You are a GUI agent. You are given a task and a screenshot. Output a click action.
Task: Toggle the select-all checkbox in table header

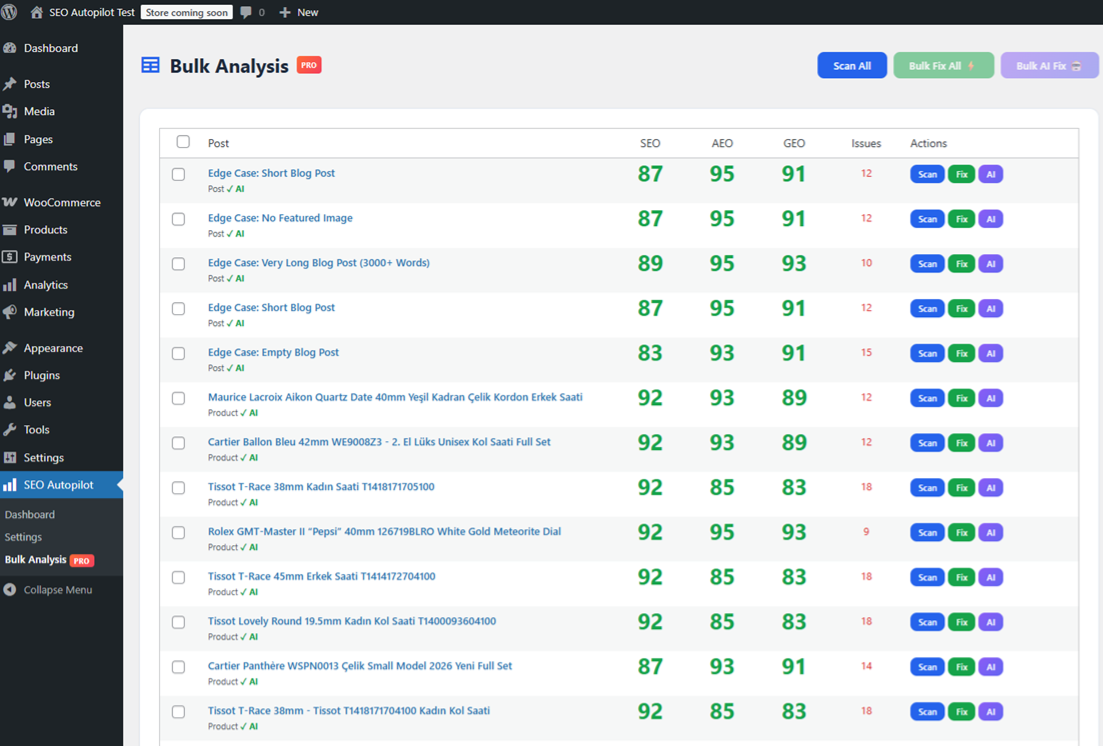pyautogui.click(x=183, y=142)
